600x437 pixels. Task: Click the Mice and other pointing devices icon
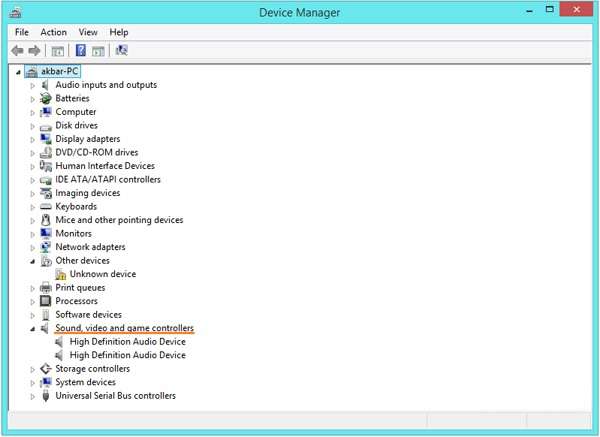(x=46, y=220)
